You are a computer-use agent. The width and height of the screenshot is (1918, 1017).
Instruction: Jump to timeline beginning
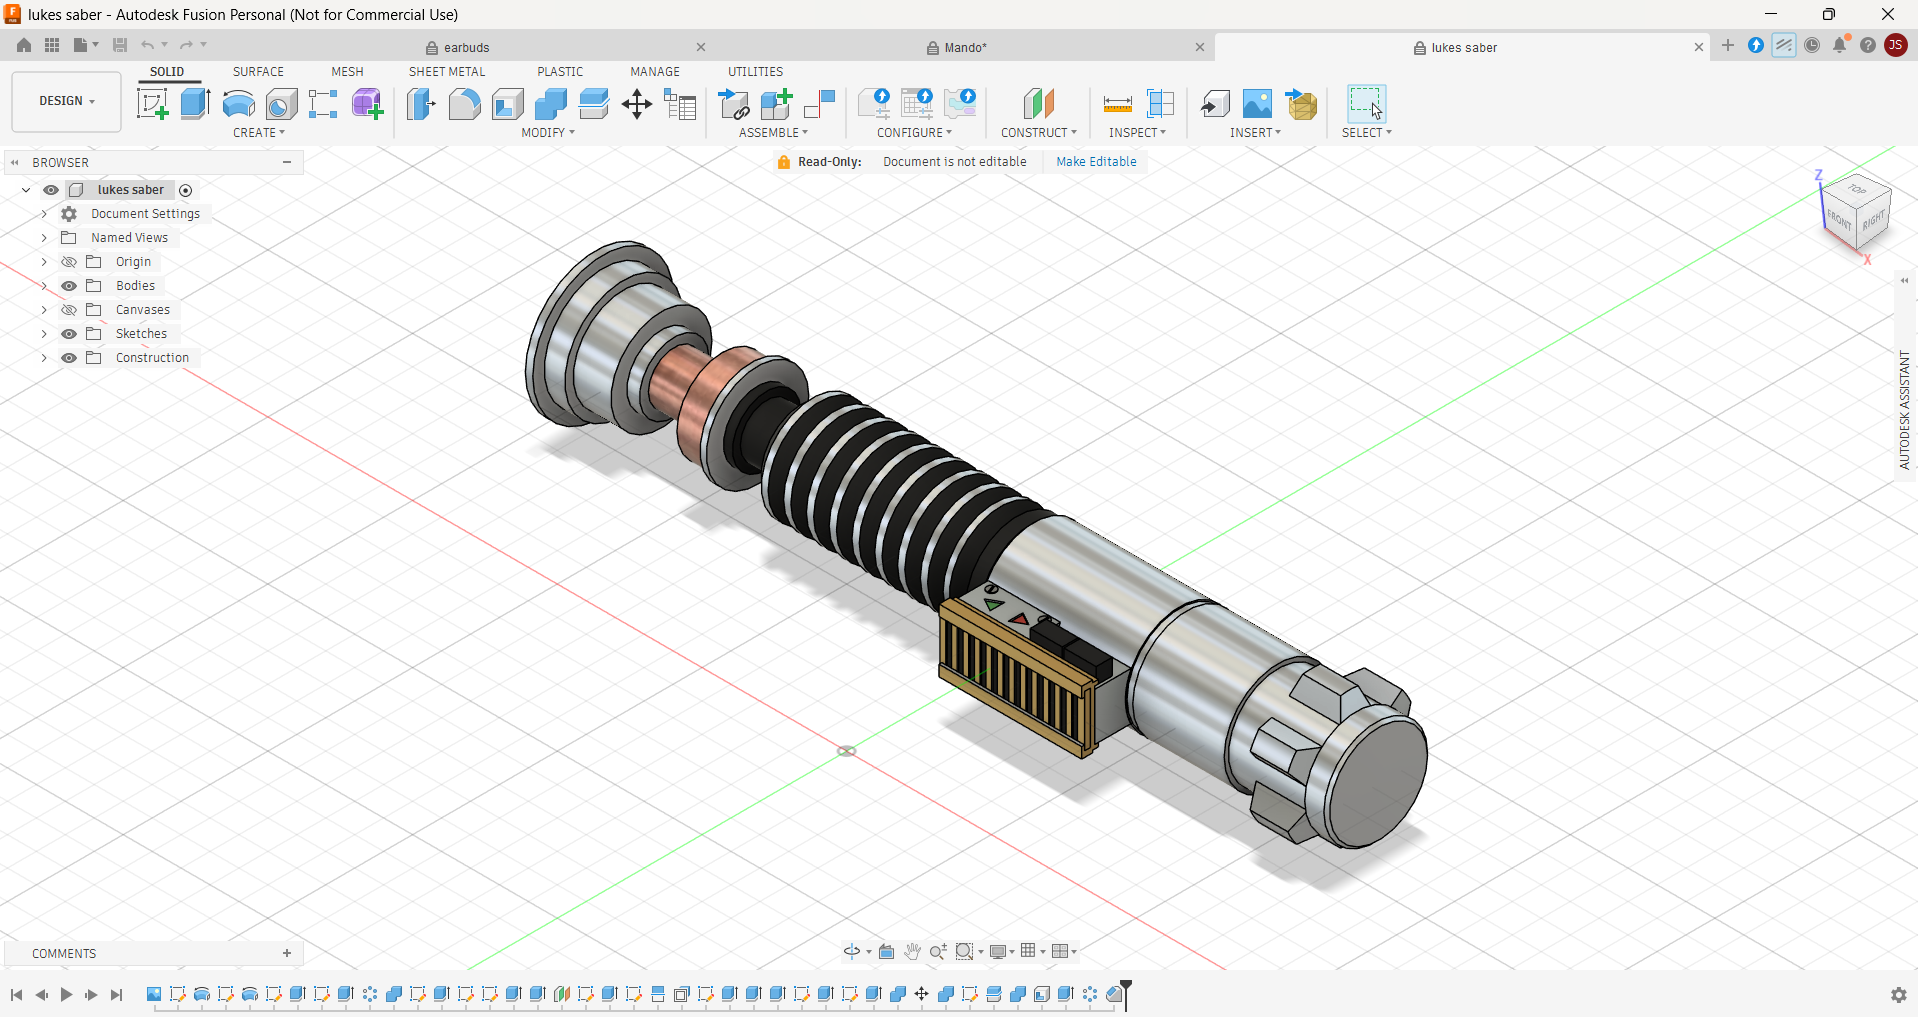[x=17, y=995]
